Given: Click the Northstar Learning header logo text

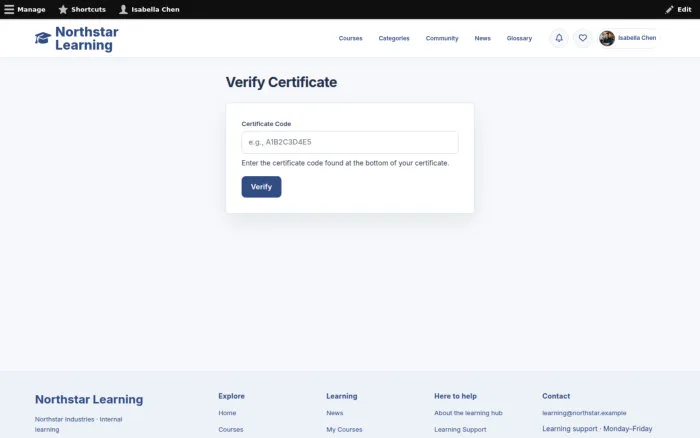Looking at the screenshot, I should [x=87, y=38].
